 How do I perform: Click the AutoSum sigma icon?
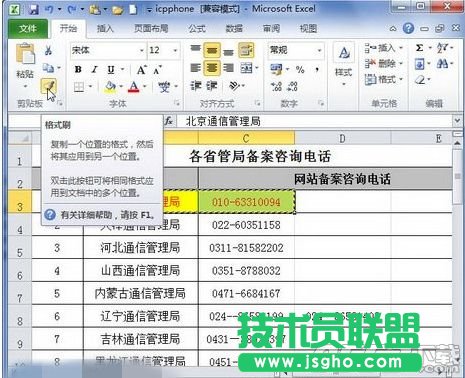coord(419,48)
